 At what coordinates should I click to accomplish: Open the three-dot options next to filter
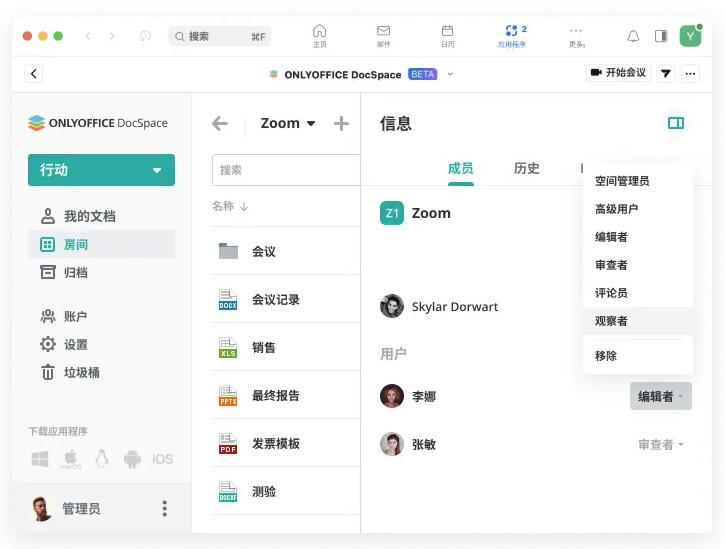pyautogui.click(x=690, y=74)
